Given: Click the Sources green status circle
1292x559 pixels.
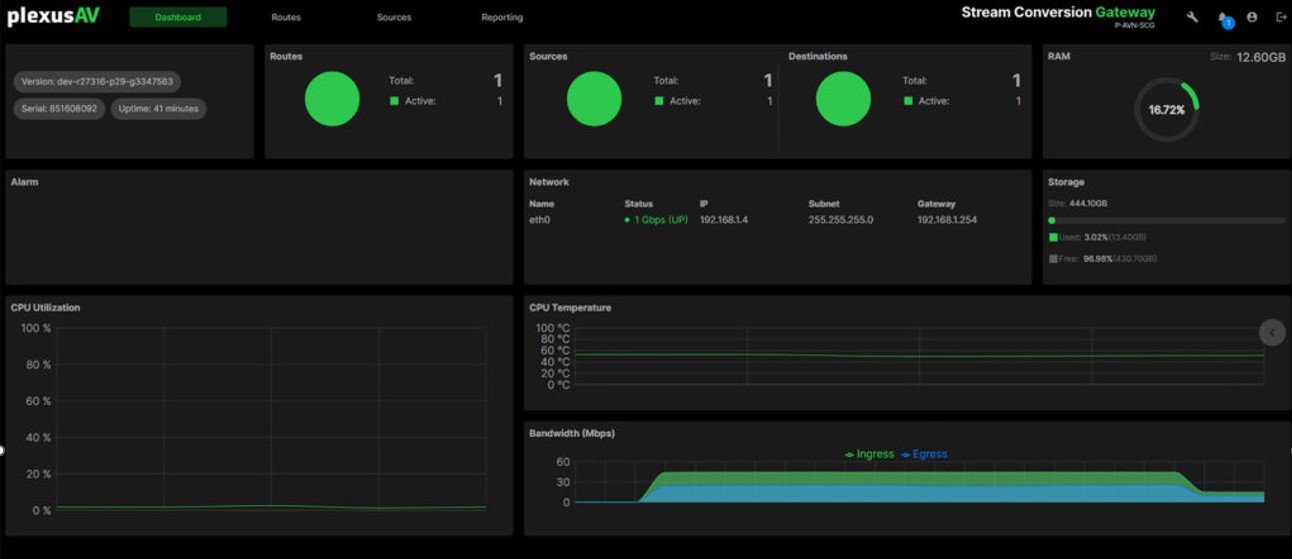Looking at the screenshot, I should [594, 99].
